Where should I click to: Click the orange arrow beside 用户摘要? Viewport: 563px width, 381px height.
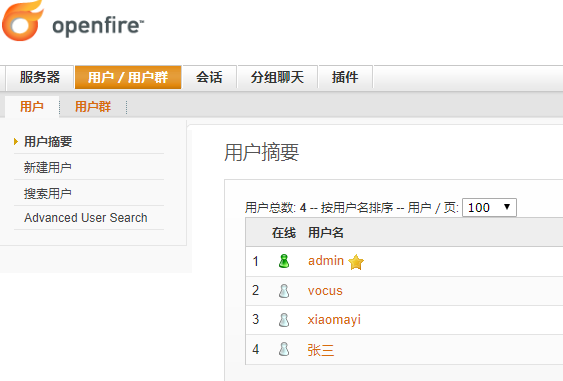[16, 141]
